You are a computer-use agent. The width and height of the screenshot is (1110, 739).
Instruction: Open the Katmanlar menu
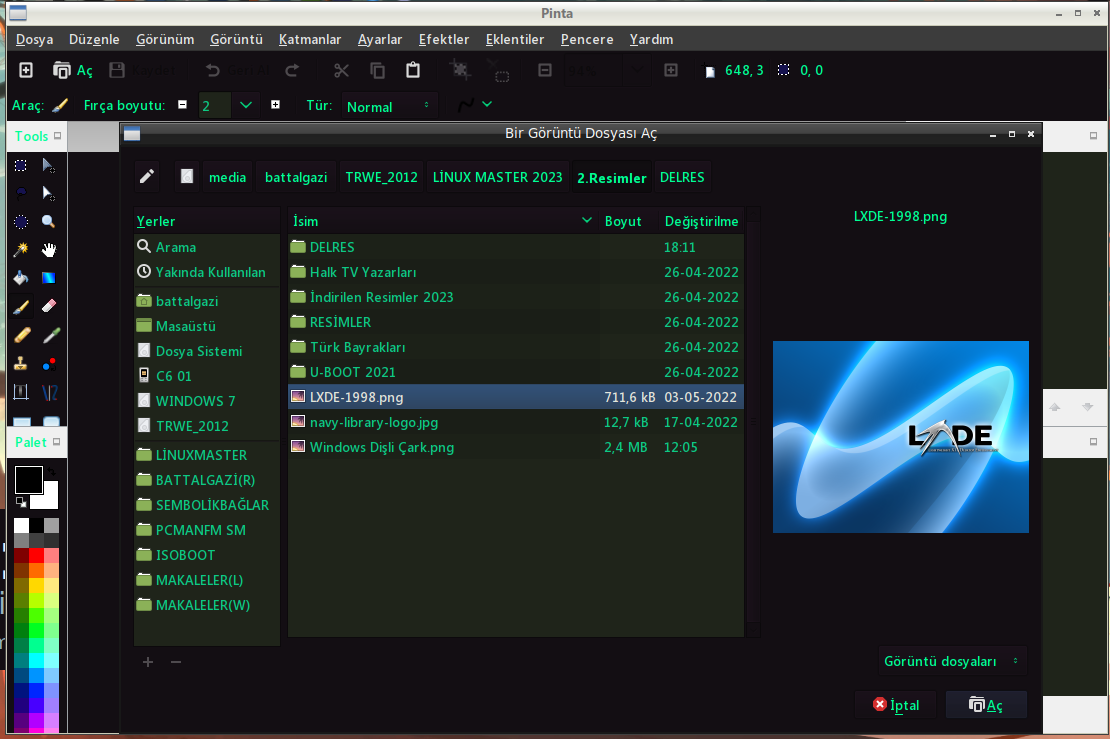tap(309, 40)
